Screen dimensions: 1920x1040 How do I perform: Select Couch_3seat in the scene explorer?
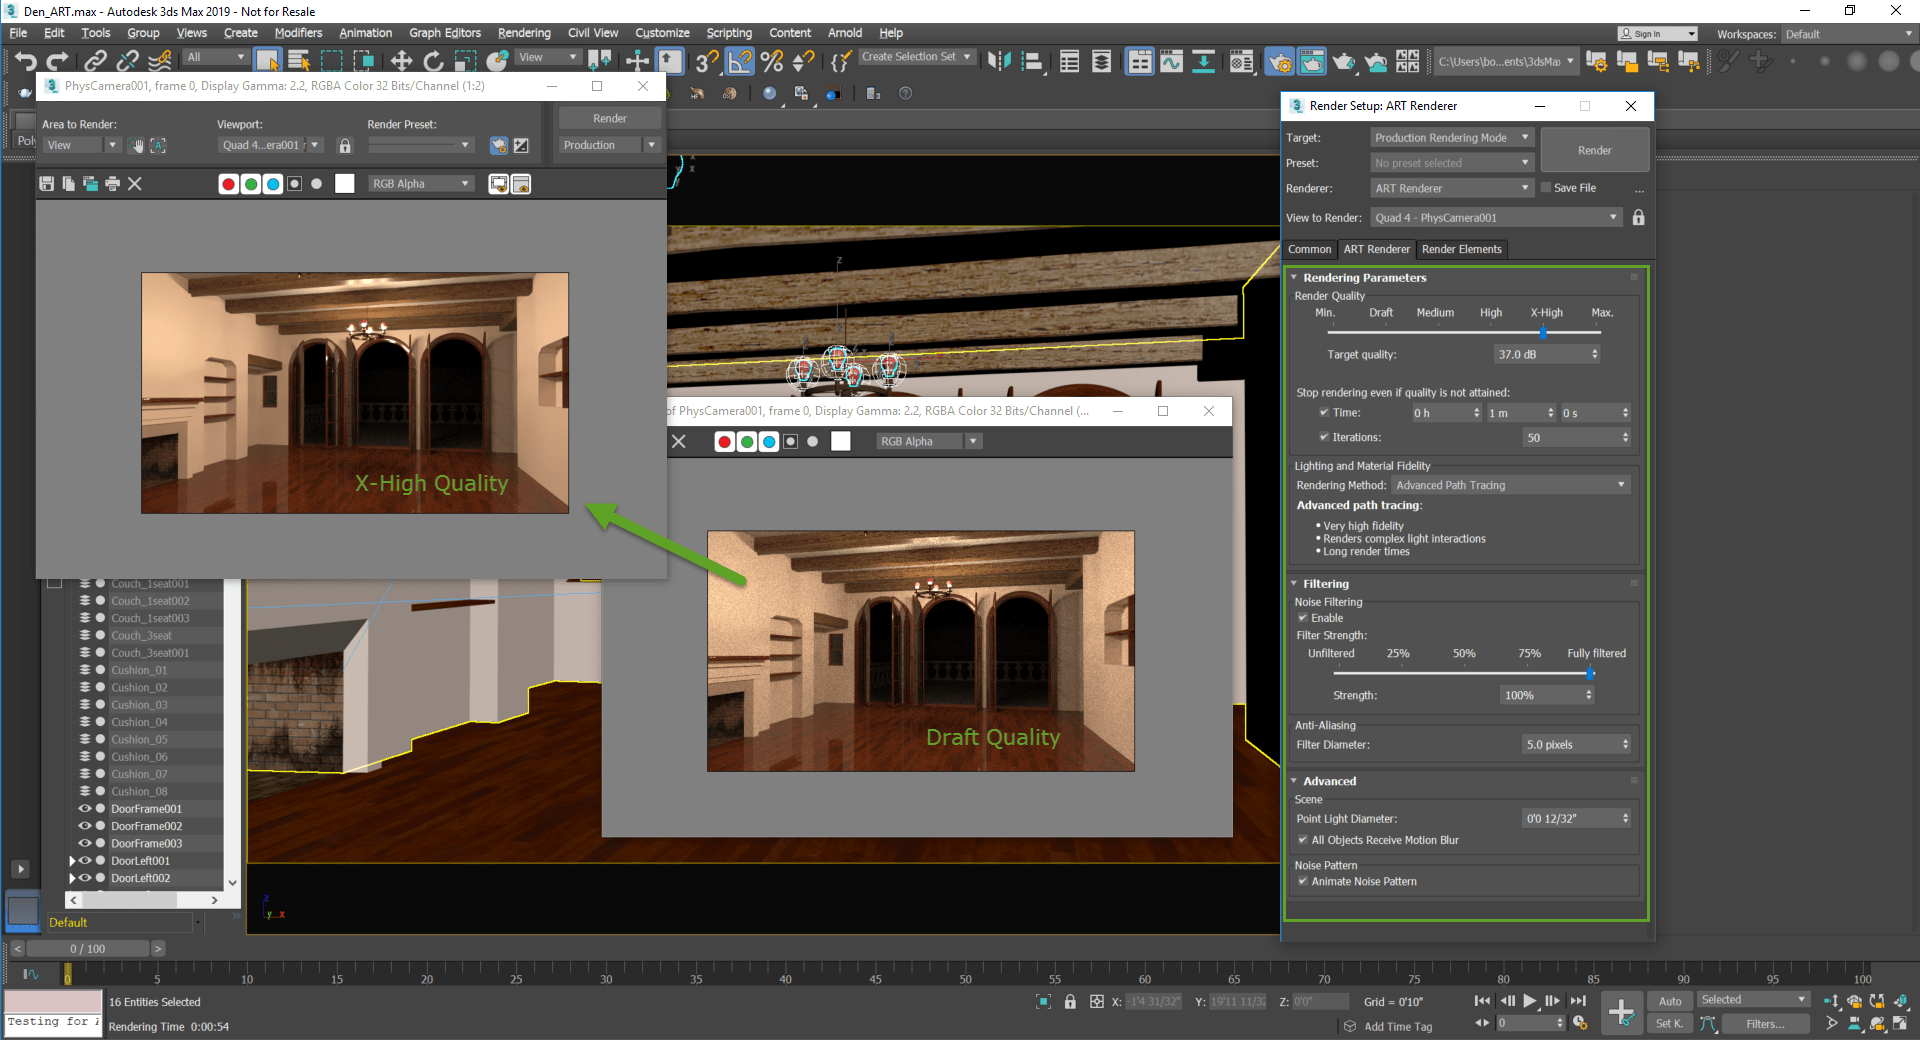[x=140, y=635]
